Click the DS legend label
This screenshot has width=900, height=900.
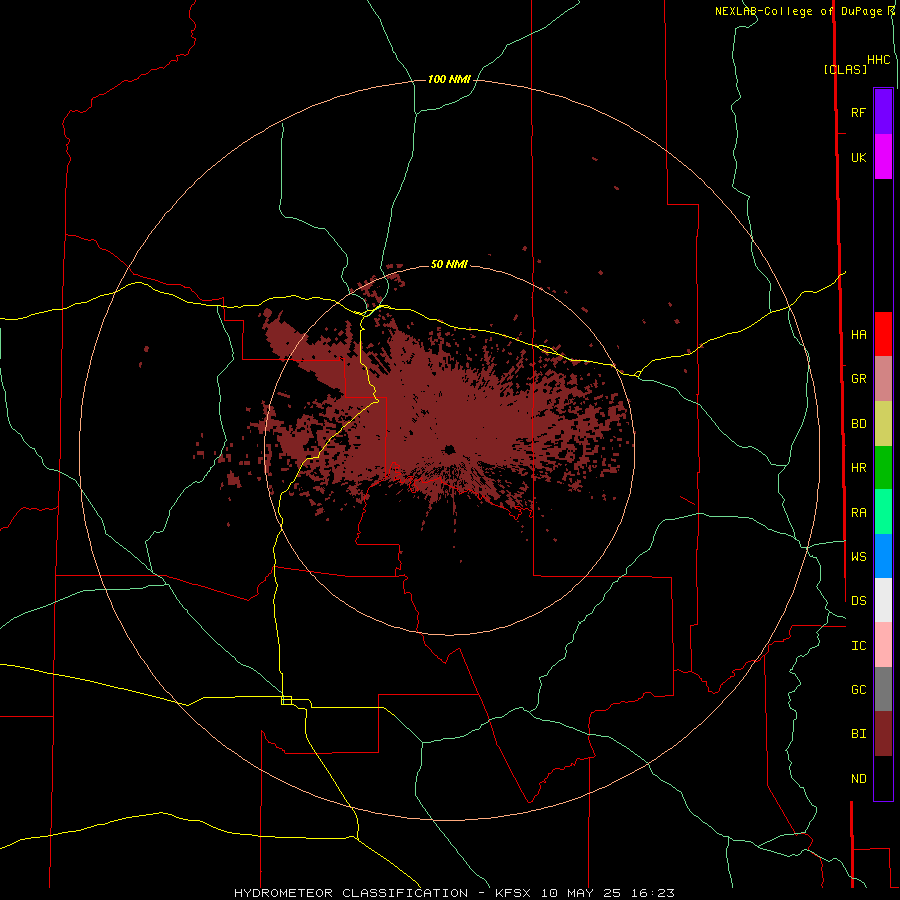click(858, 600)
